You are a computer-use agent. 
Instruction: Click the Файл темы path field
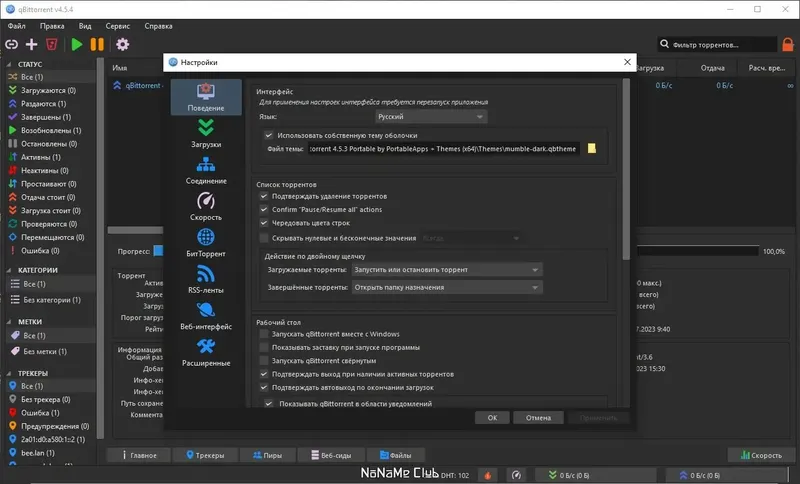444,149
